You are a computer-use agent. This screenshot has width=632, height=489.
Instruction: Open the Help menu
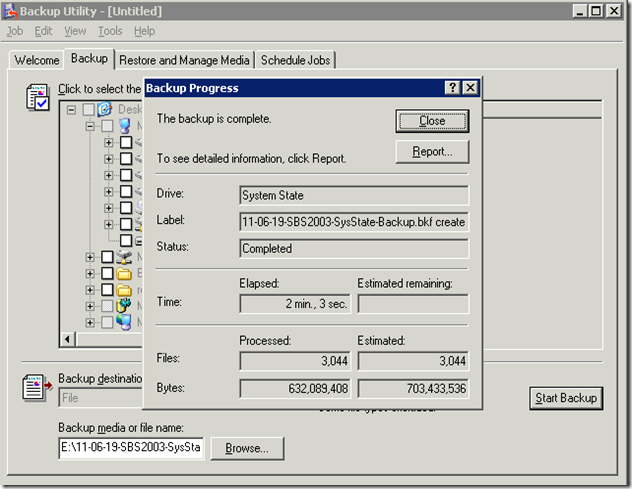[144, 31]
